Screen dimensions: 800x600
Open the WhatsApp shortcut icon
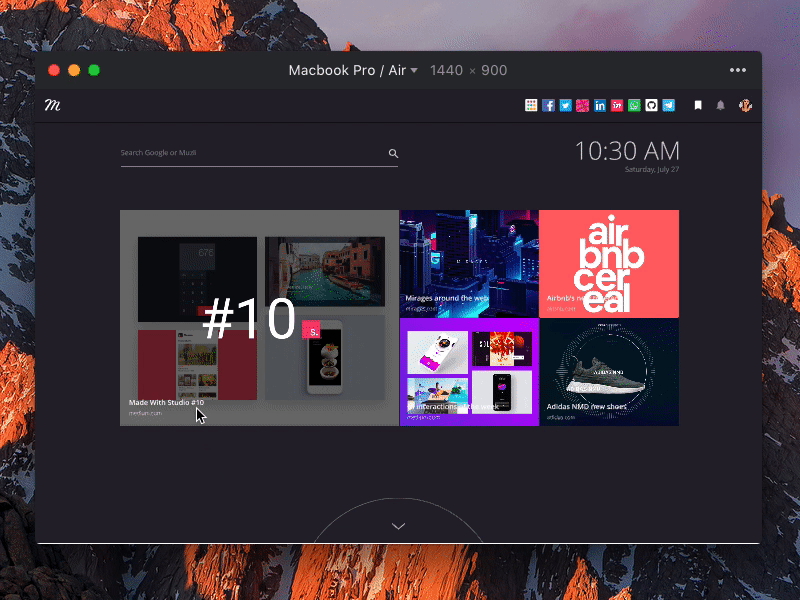(635, 104)
